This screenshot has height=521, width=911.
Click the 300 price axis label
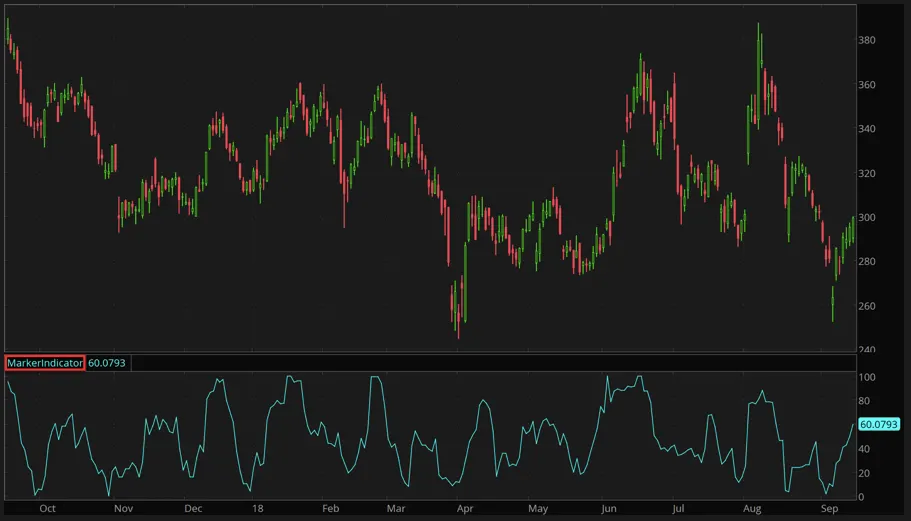[x=867, y=217]
